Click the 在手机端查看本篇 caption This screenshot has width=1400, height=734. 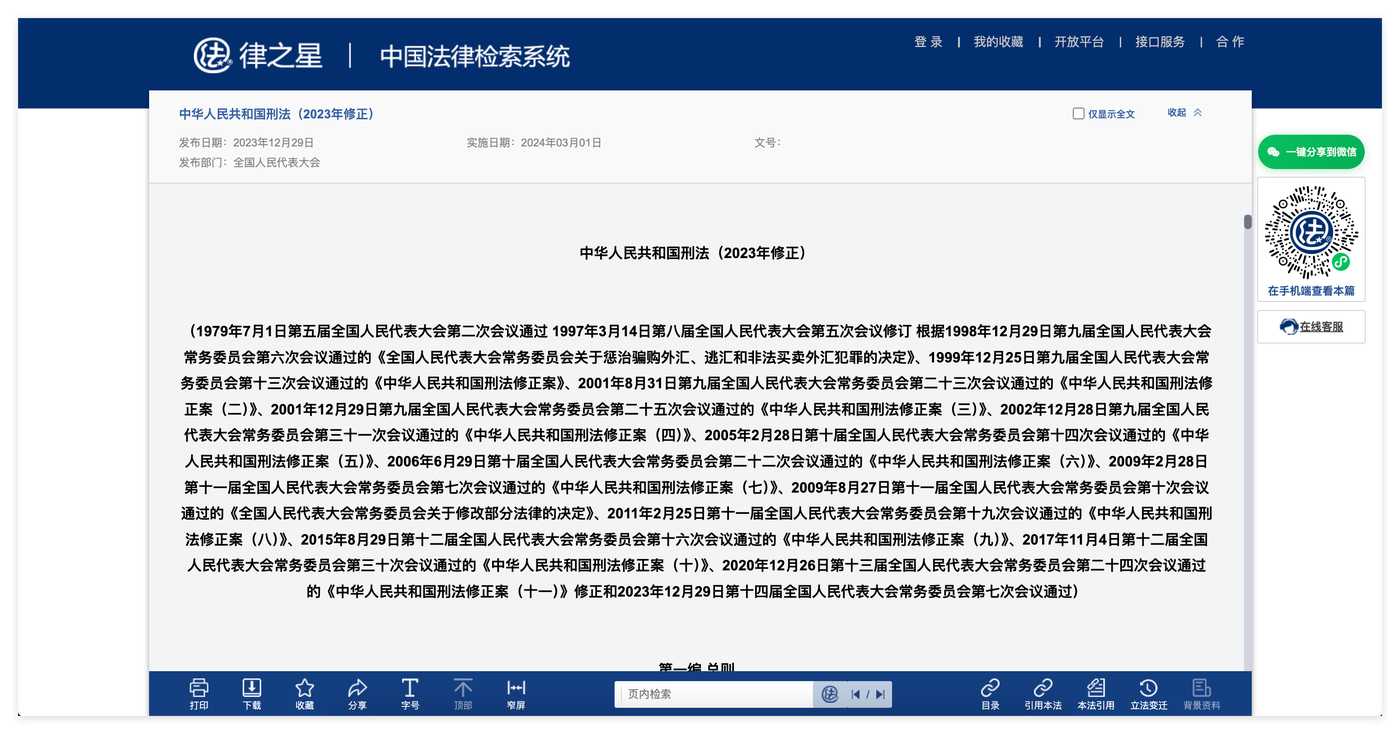[1311, 291]
